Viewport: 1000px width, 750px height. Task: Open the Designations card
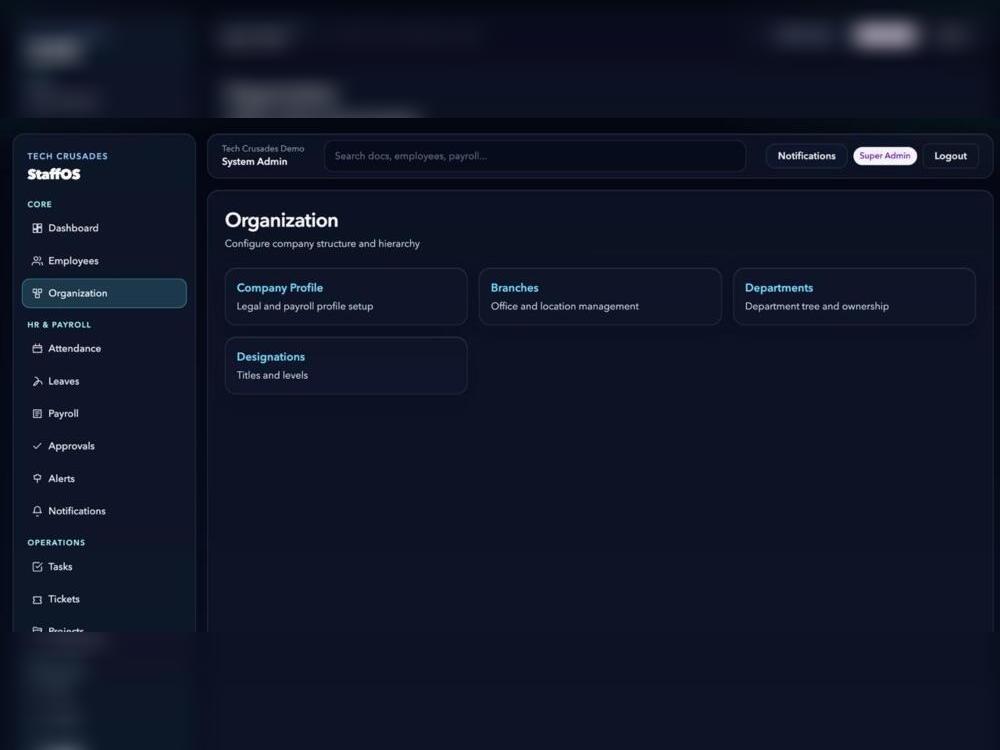(346, 365)
